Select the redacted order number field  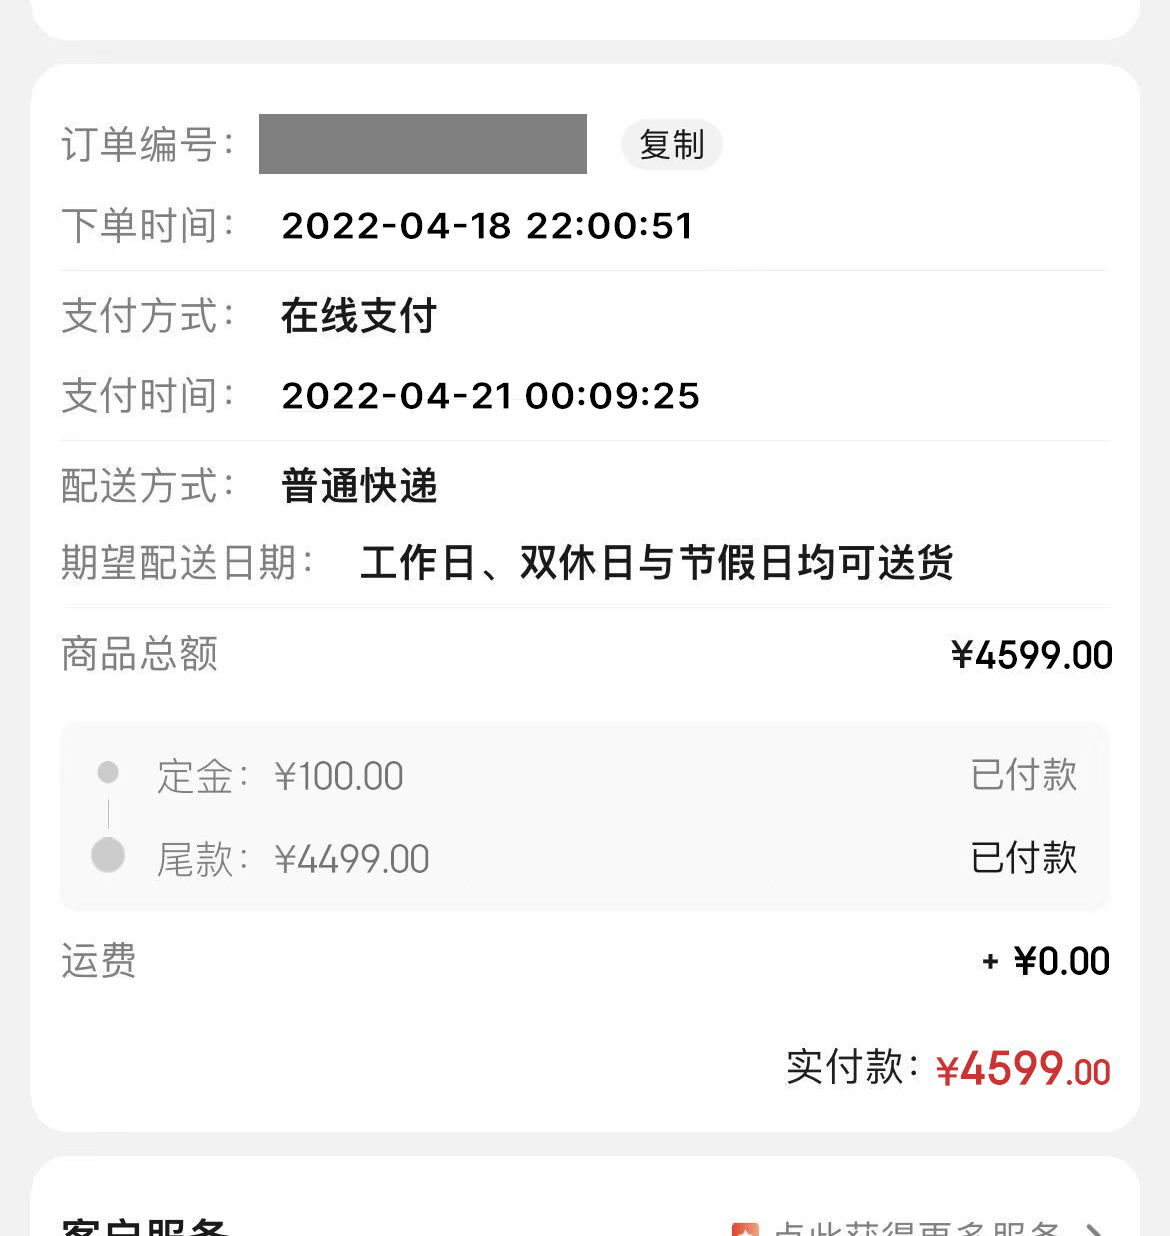[x=422, y=144]
